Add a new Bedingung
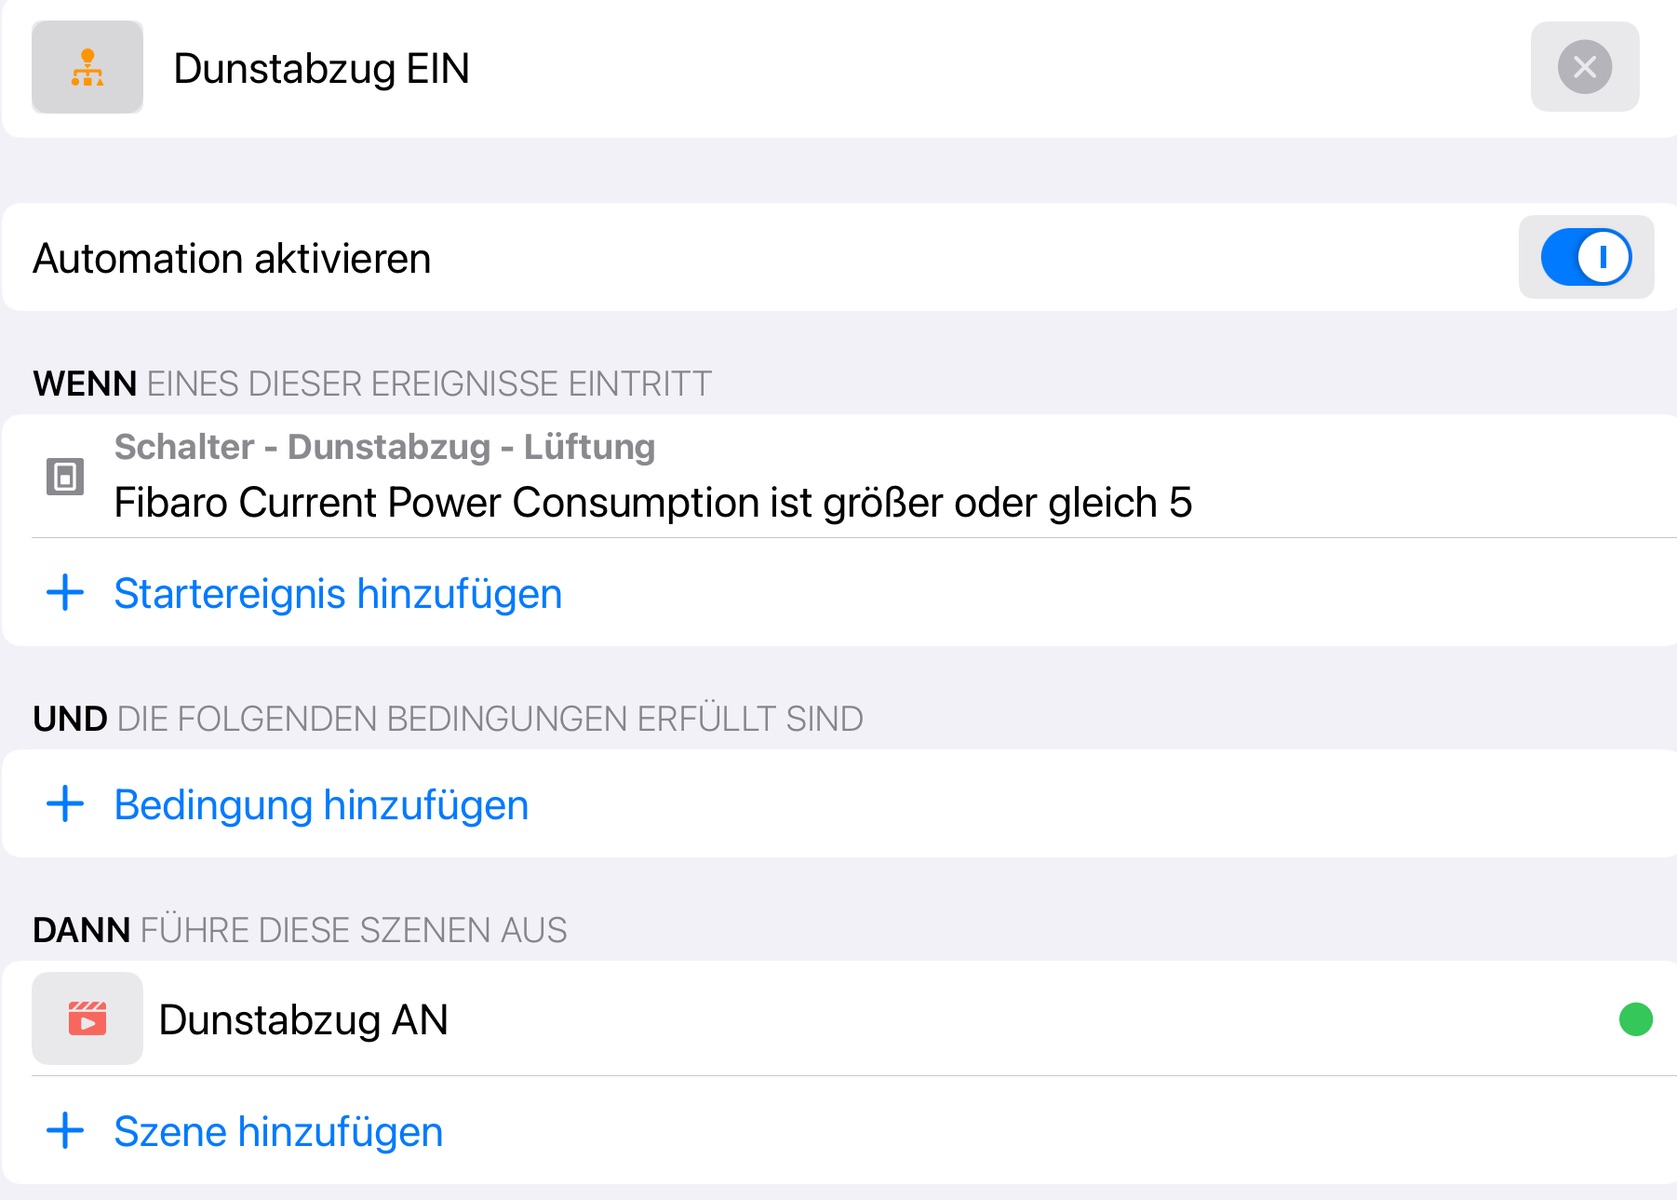Viewport: 1677px width, 1200px height. [321, 805]
